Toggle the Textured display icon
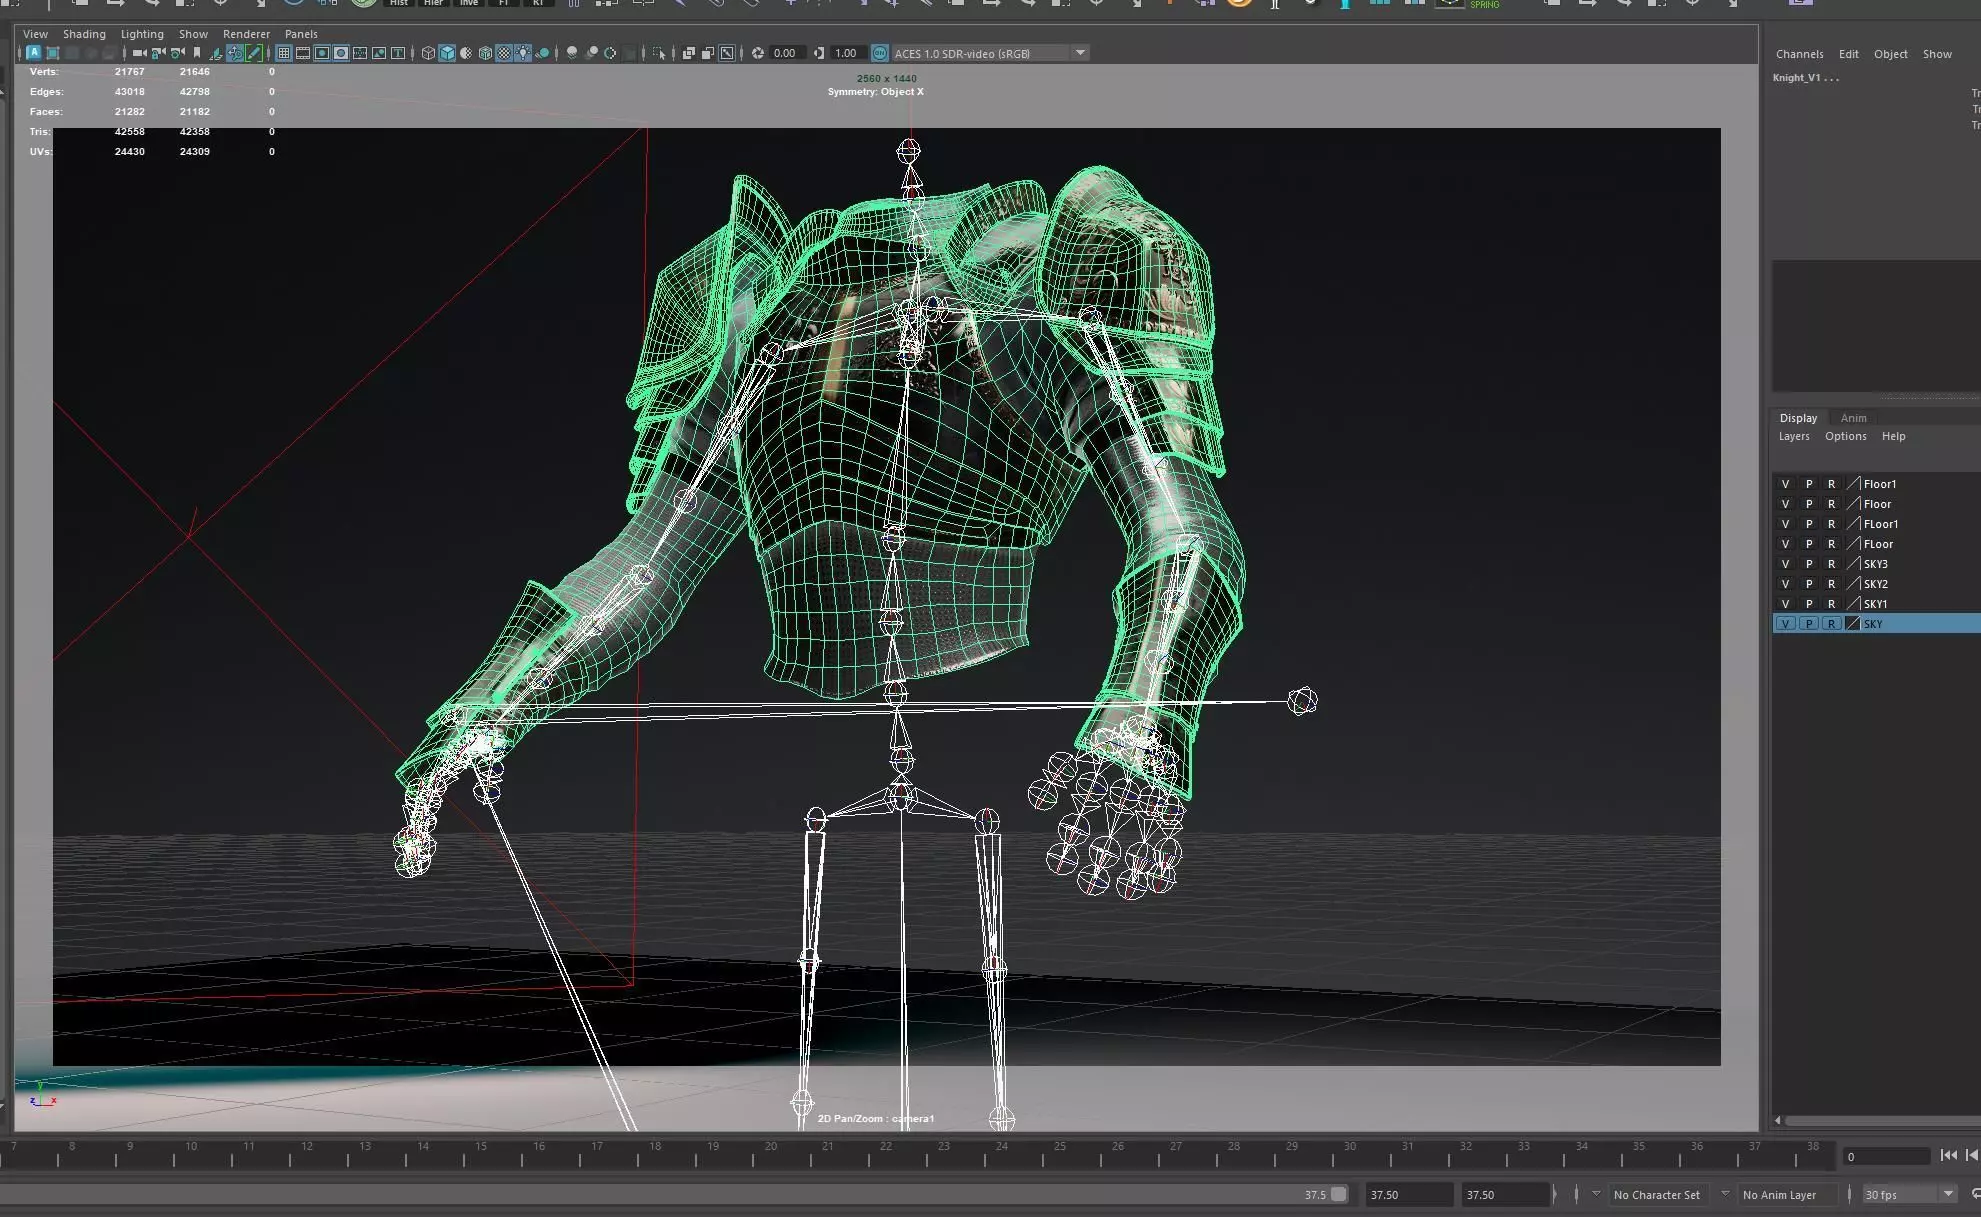The width and height of the screenshot is (1981, 1217). [x=504, y=53]
